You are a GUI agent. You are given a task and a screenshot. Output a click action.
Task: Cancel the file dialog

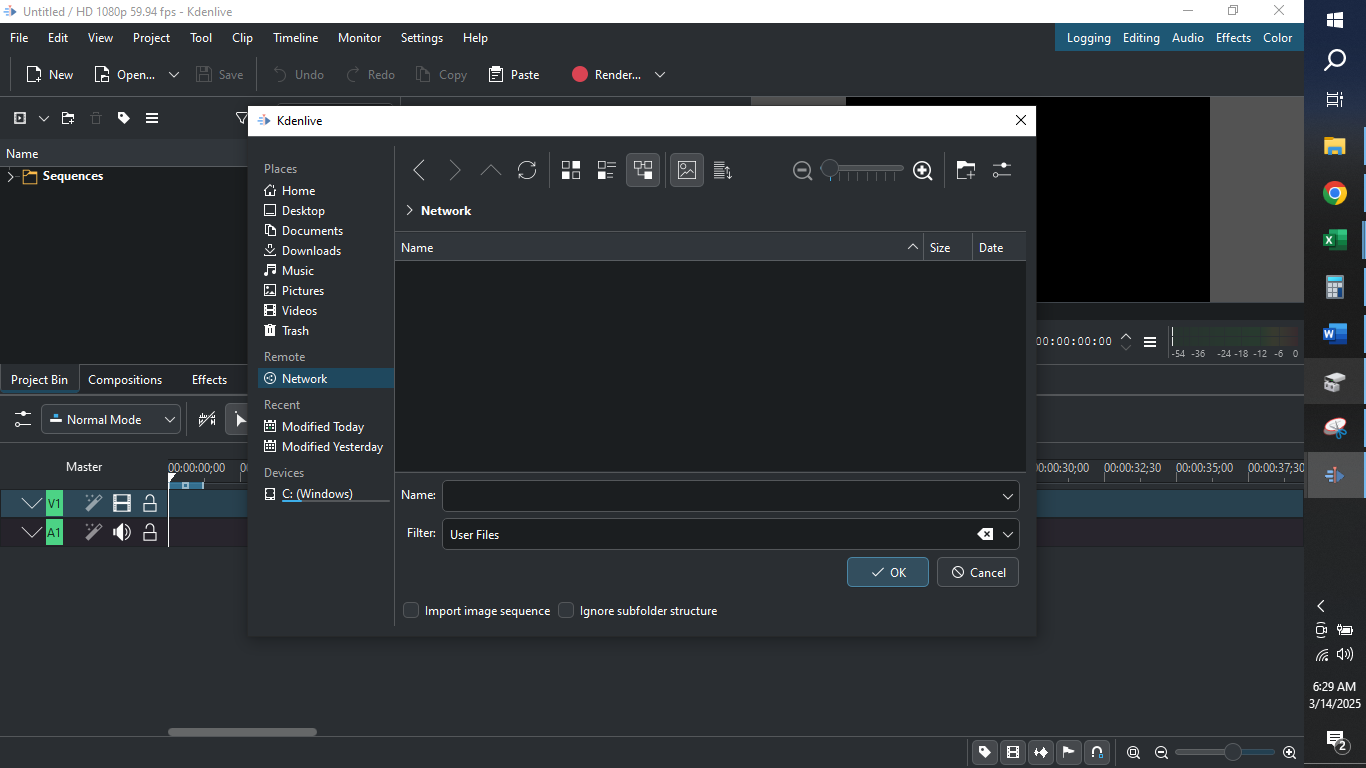pos(978,572)
